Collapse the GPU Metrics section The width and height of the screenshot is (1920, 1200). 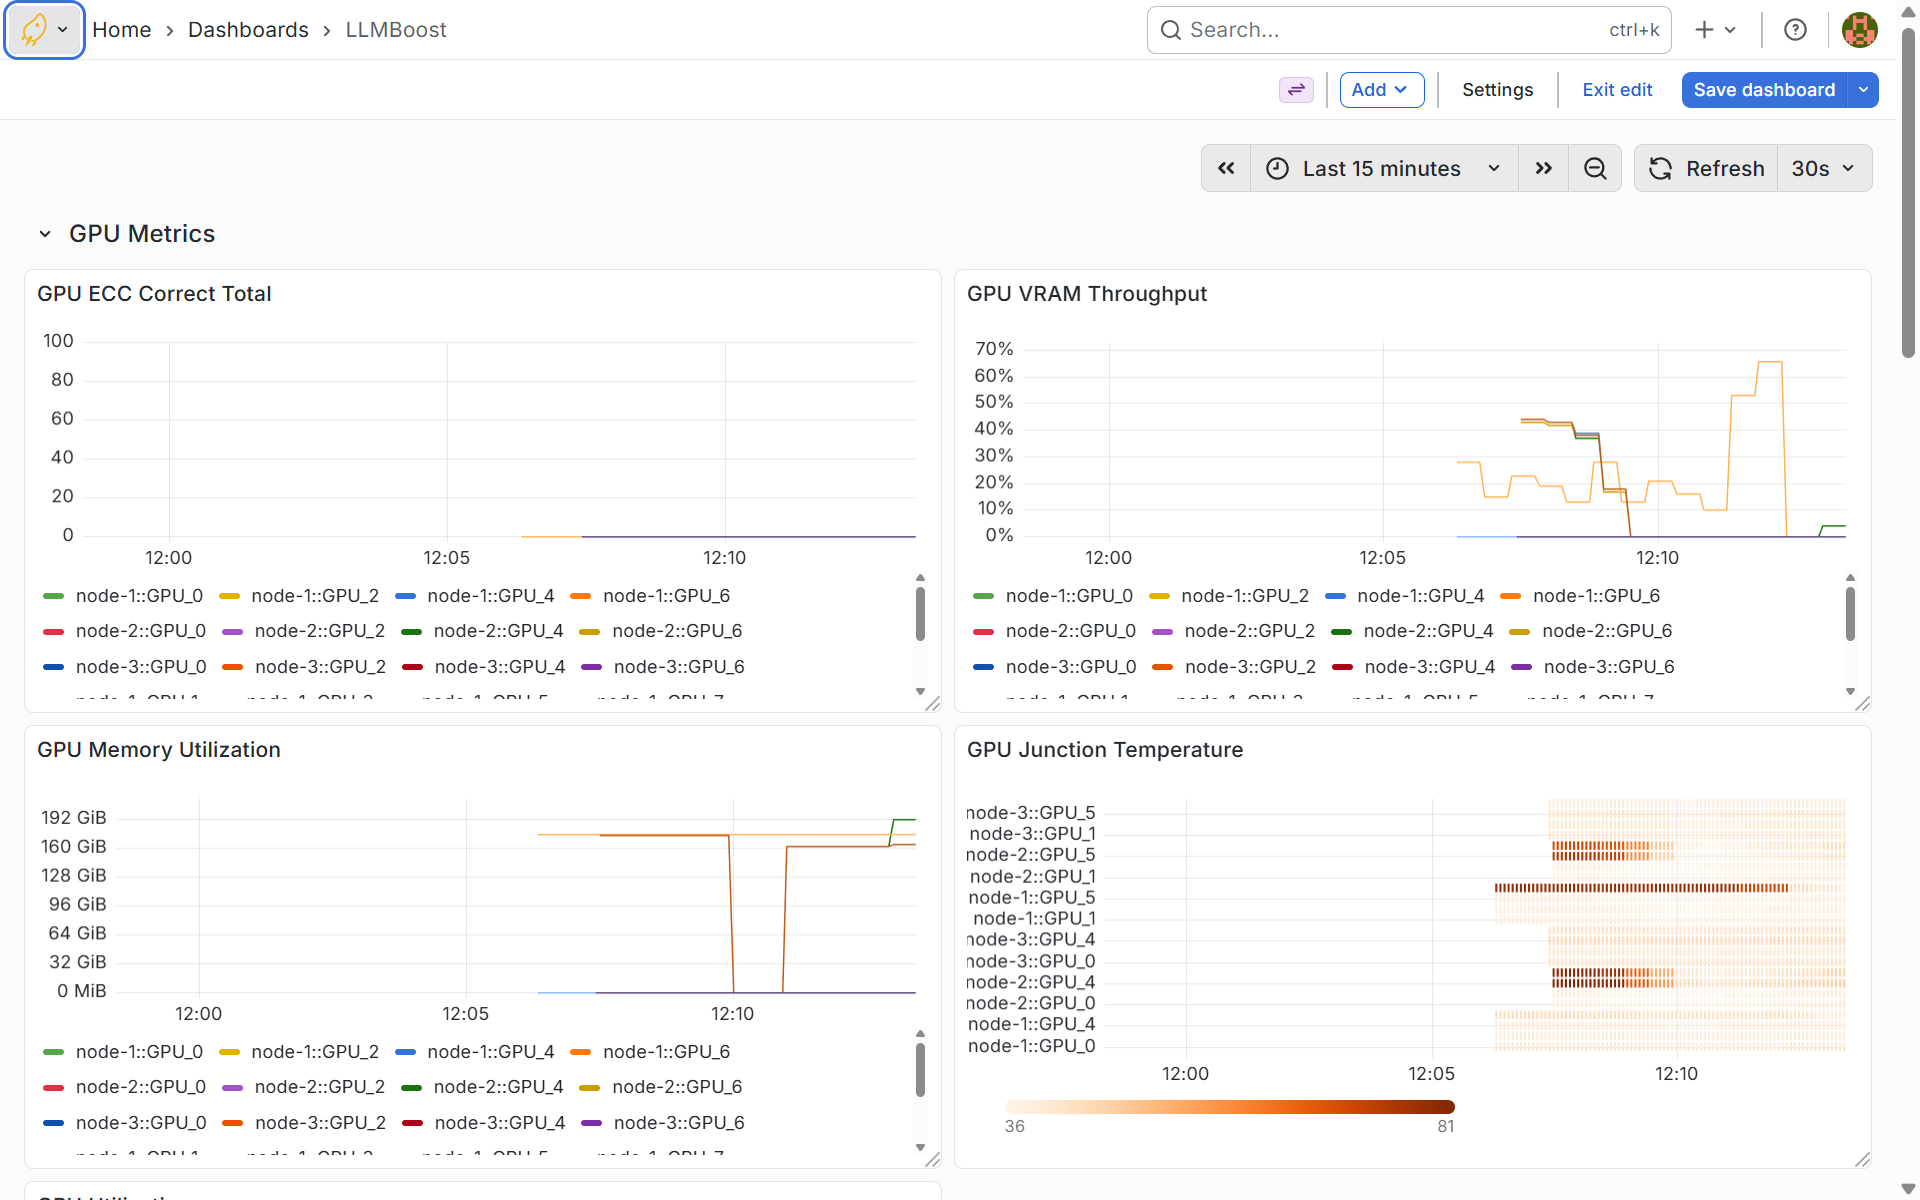[x=44, y=233]
